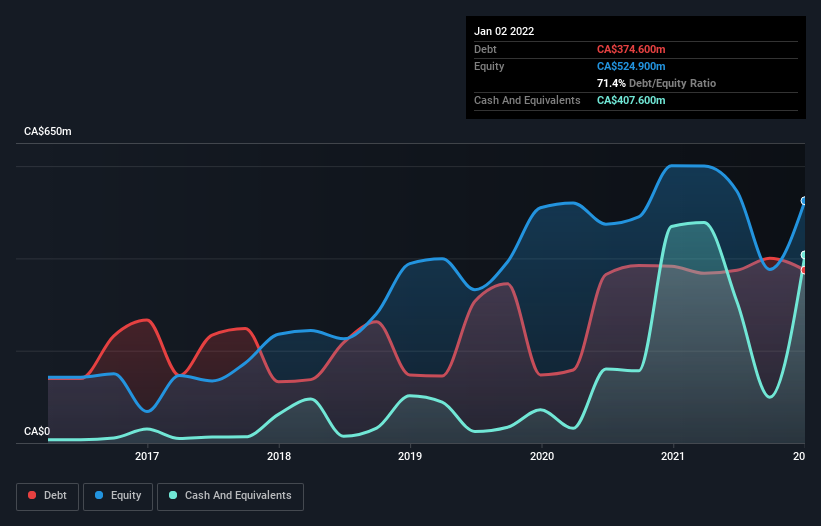Select the 2017 axis label
Viewport: 821px width, 526px height.
coord(147,456)
